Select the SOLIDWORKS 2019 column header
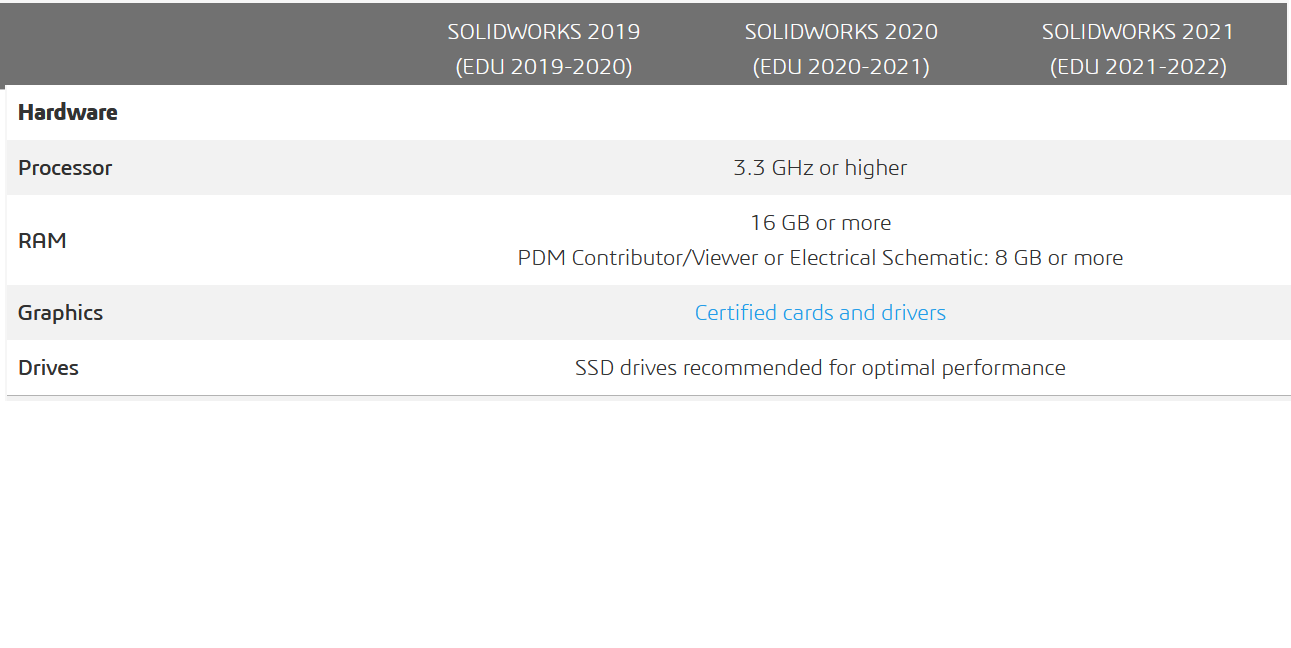 pos(544,49)
